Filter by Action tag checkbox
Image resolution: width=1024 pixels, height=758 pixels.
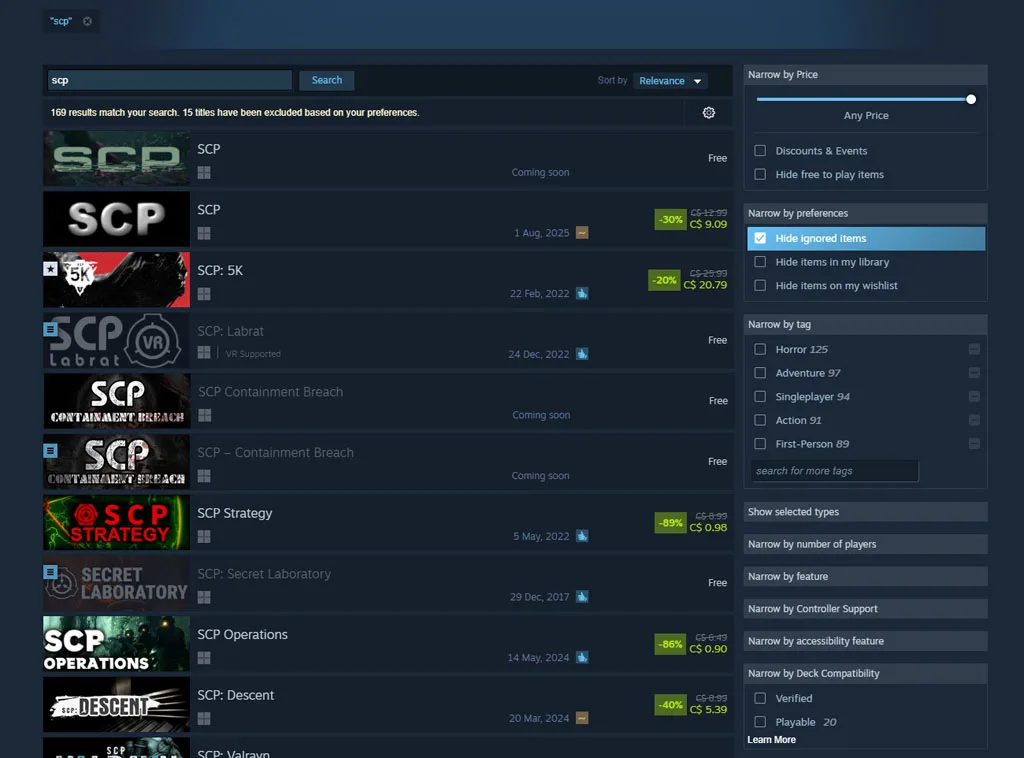[x=760, y=420]
